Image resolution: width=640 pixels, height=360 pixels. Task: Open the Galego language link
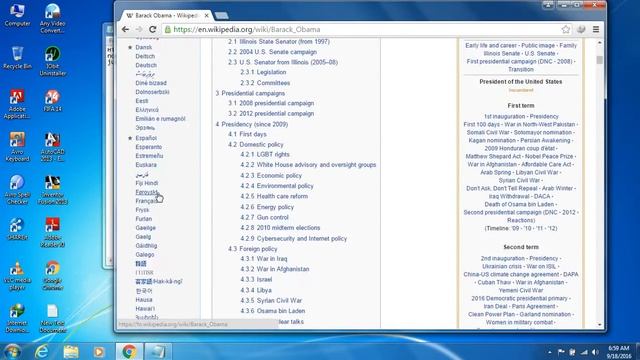pyautogui.click(x=144, y=254)
